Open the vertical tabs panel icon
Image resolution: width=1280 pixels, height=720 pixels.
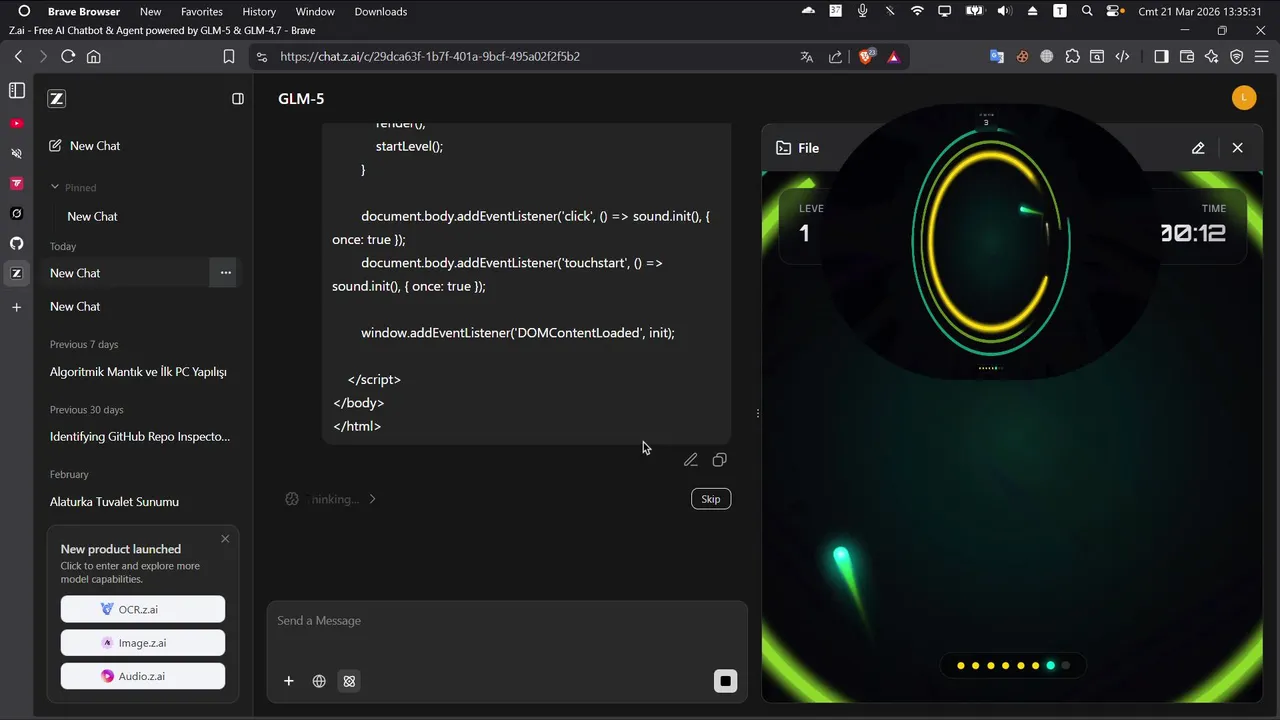click(x=16, y=91)
